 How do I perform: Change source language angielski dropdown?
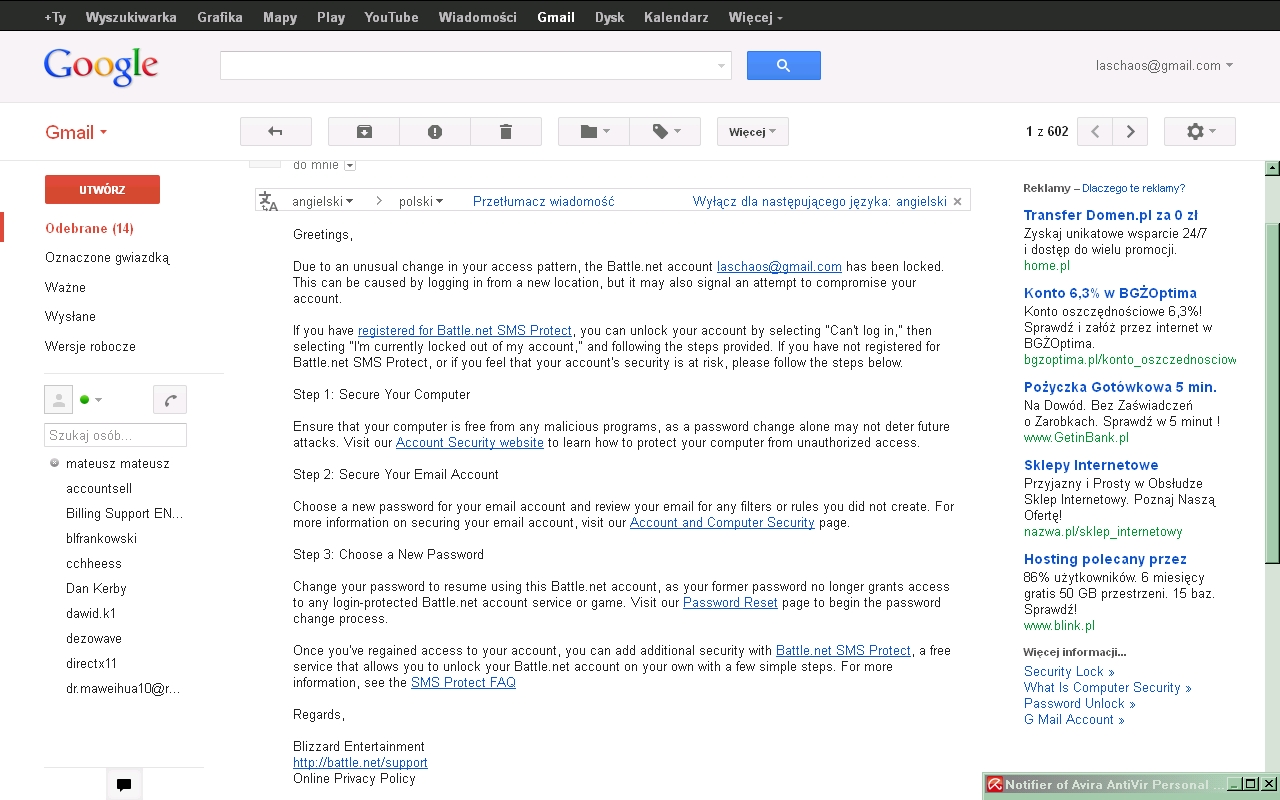[322, 202]
